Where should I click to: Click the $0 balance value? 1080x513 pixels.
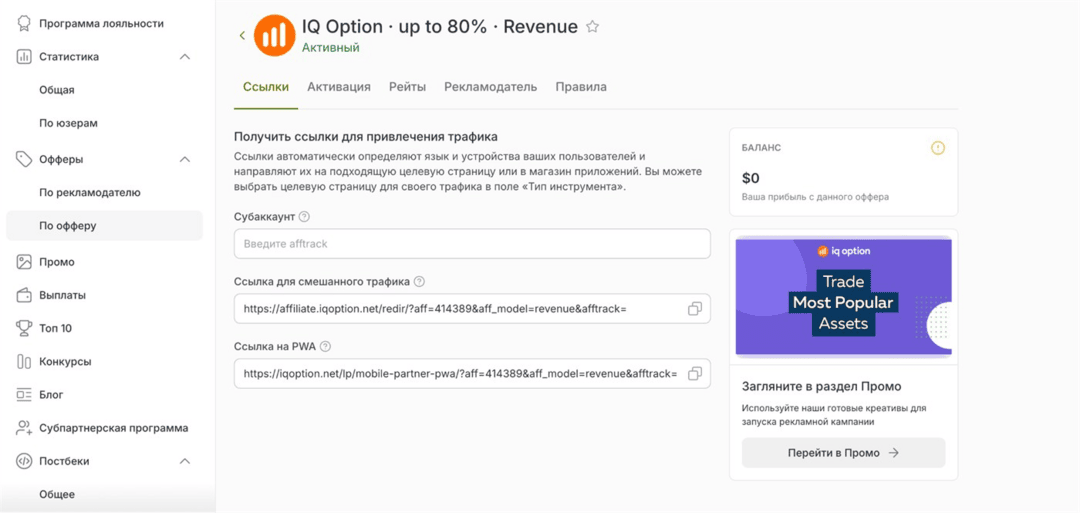750,178
